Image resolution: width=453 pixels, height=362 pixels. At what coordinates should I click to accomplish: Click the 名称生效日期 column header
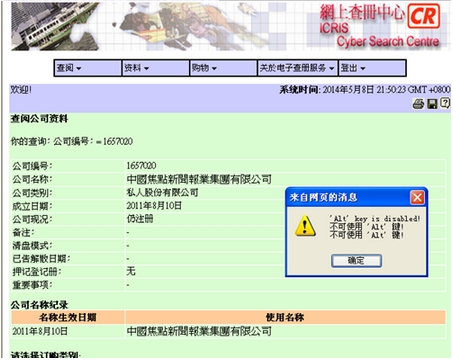(x=68, y=317)
